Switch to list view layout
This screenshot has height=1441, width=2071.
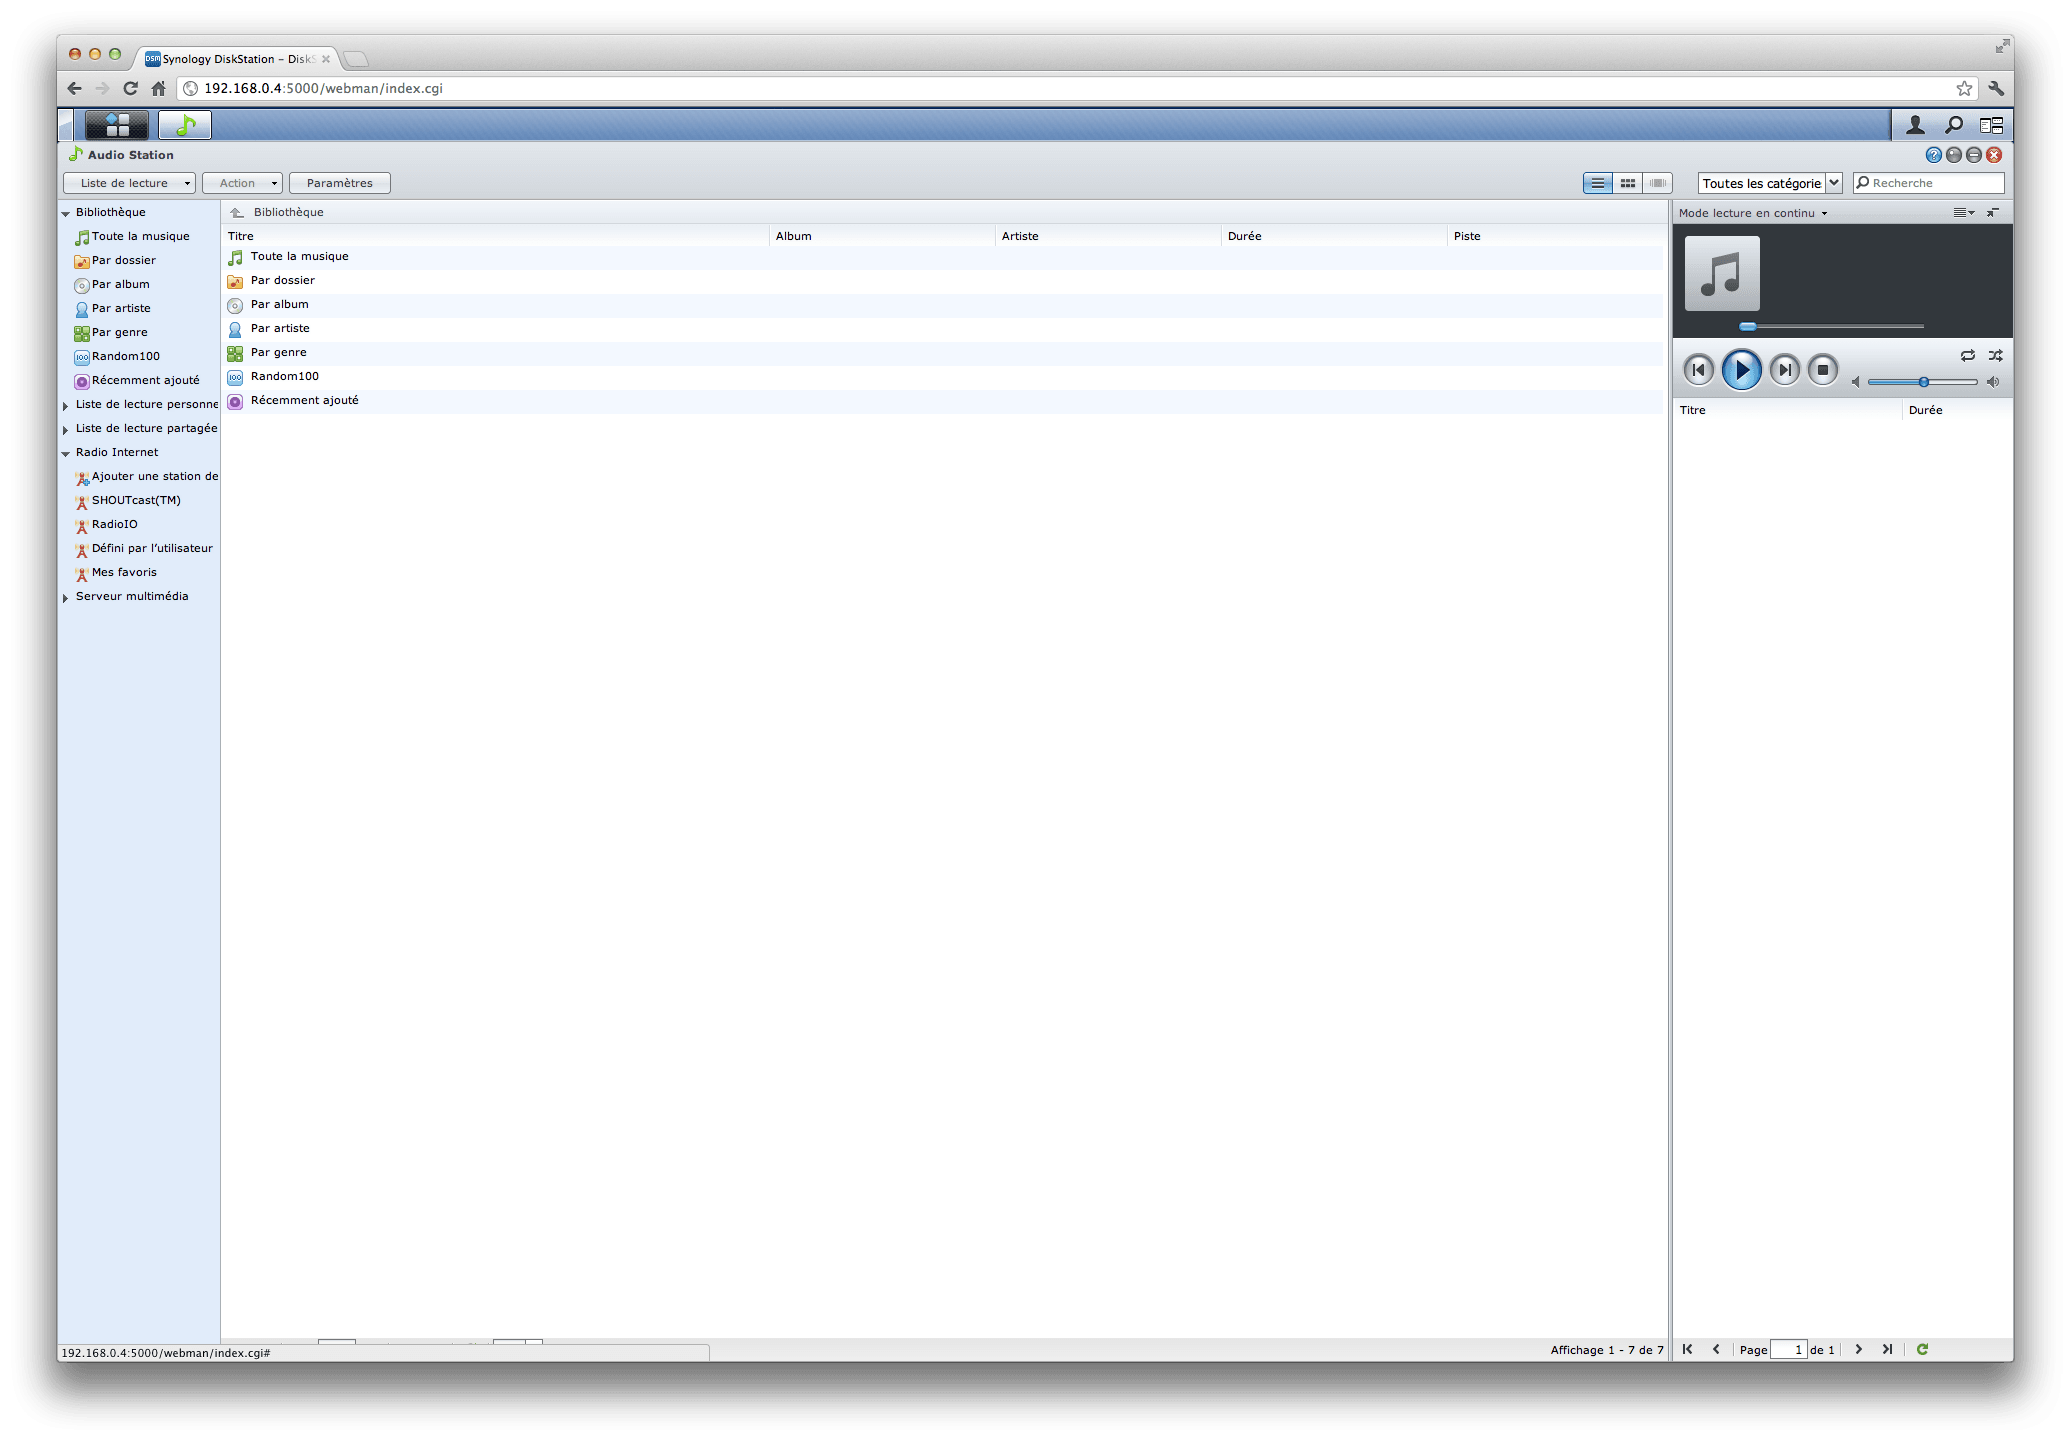[1597, 183]
